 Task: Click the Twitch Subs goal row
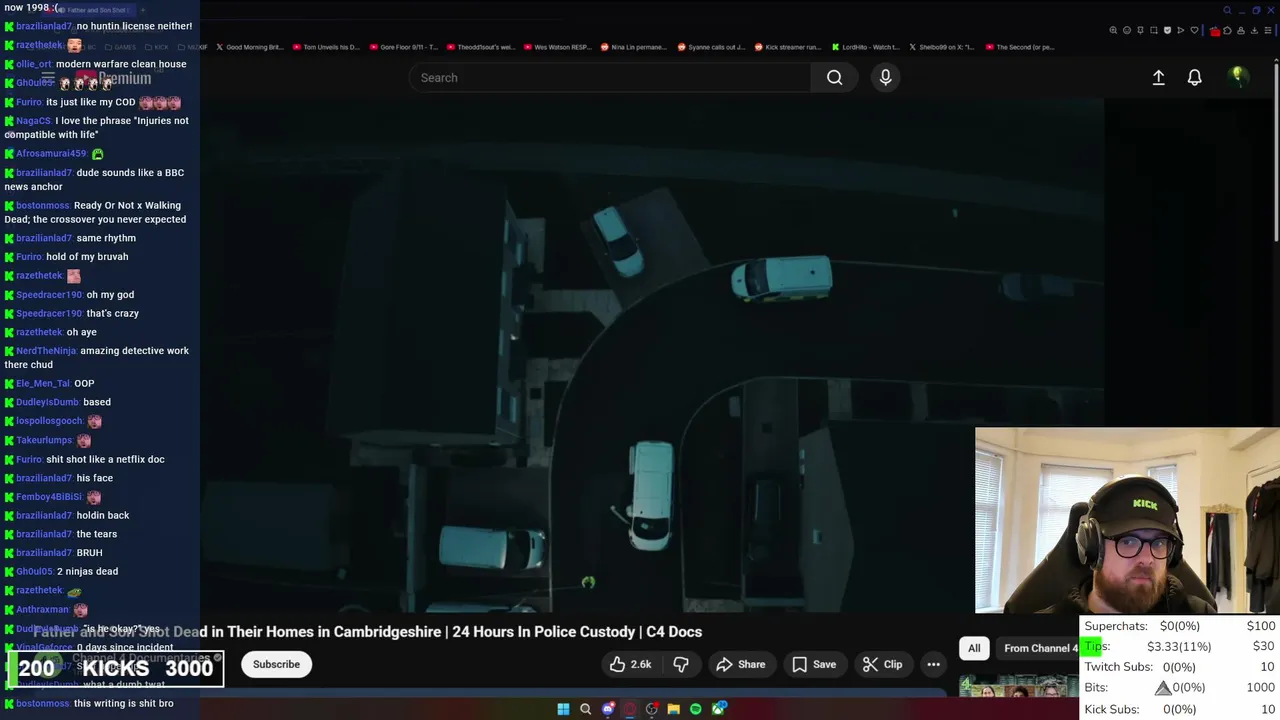[x=1180, y=667]
